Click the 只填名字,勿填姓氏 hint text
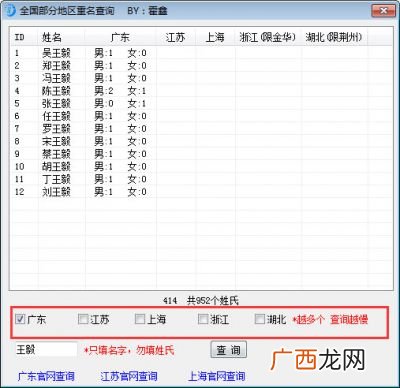This screenshot has width=400, height=388. [129, 350]
